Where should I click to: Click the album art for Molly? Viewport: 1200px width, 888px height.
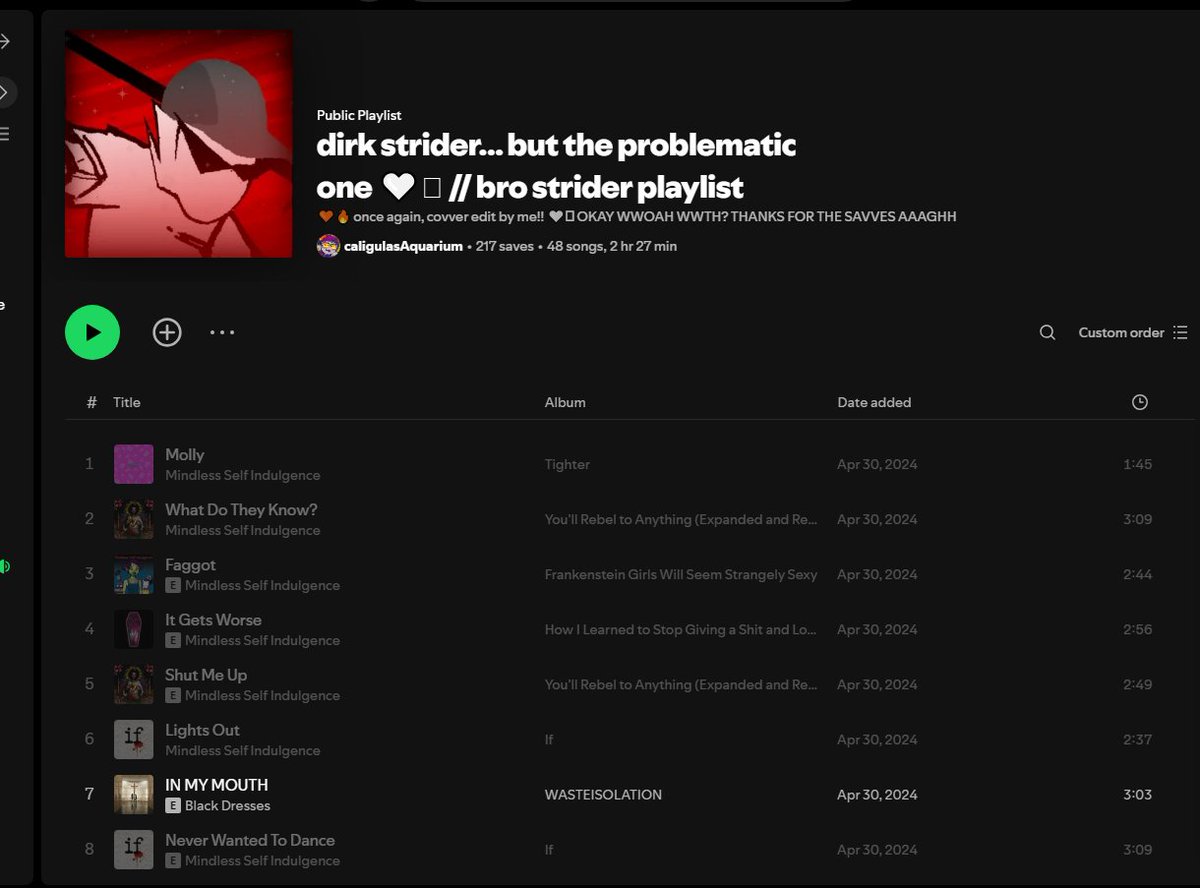133,463
